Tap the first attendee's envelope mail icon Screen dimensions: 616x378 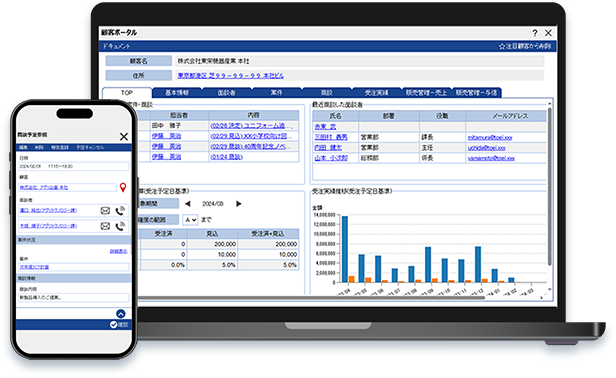pyautogui.click(x=105, y=211)
